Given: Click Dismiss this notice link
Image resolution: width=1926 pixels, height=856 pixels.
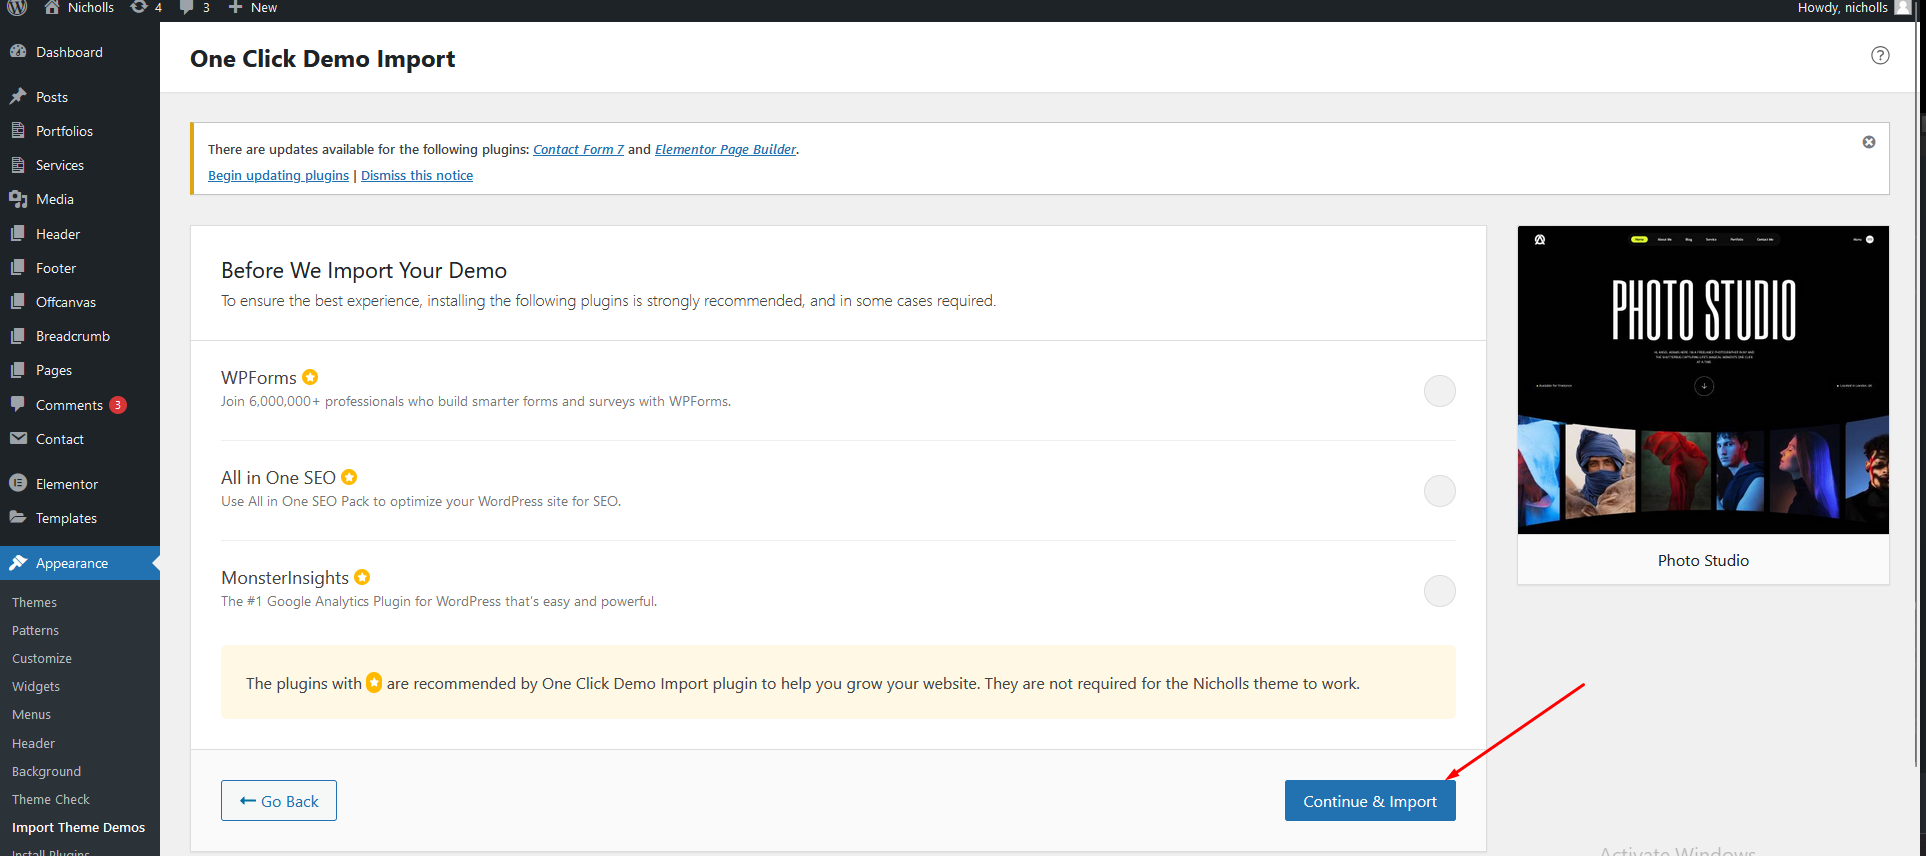Looking at the screenshot, I should (417, 175).
